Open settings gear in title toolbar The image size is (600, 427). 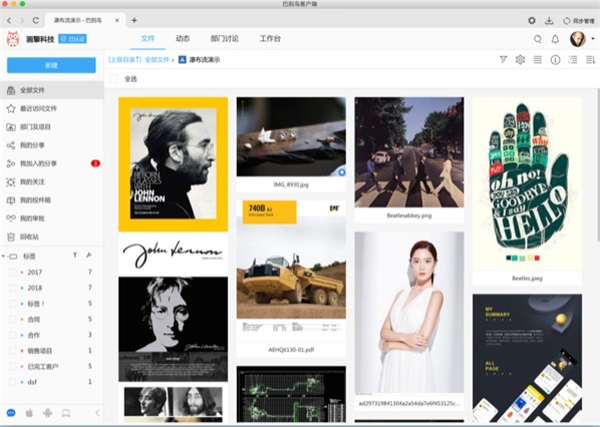coord(531,20)
